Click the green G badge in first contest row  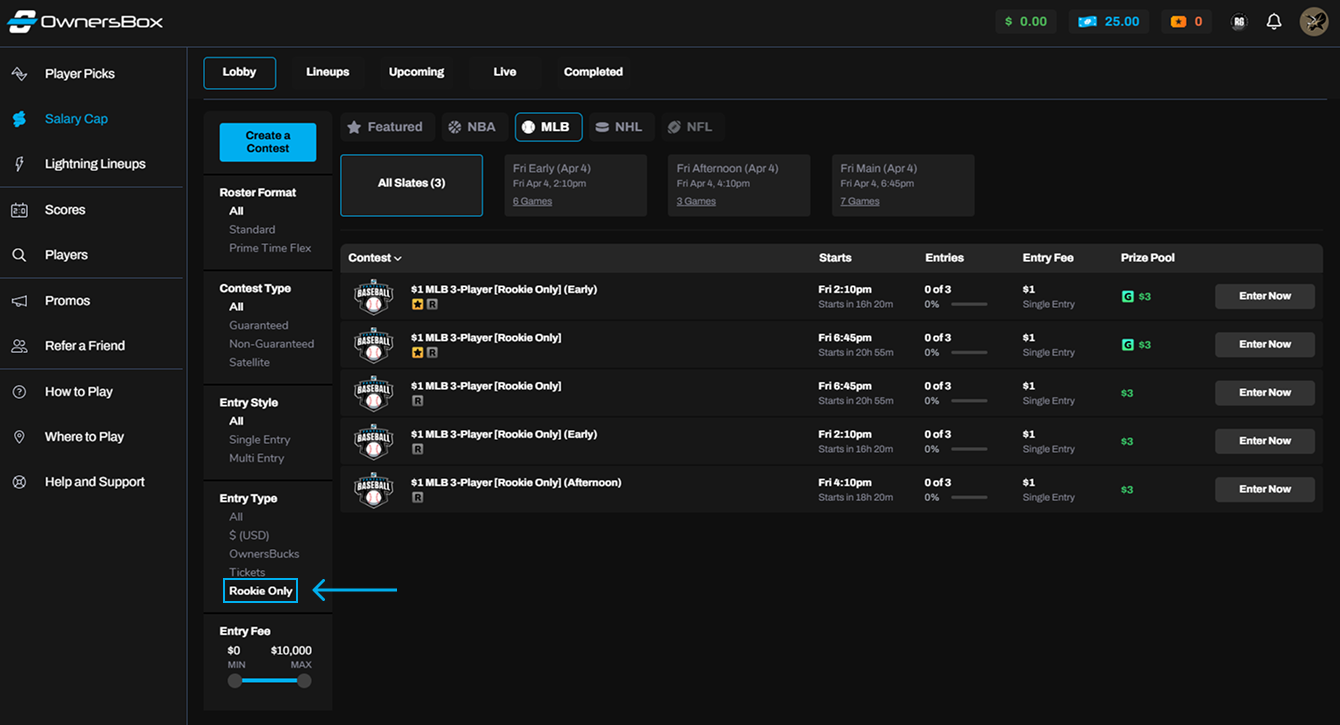pyautogui.click(x=1127, y=297)
